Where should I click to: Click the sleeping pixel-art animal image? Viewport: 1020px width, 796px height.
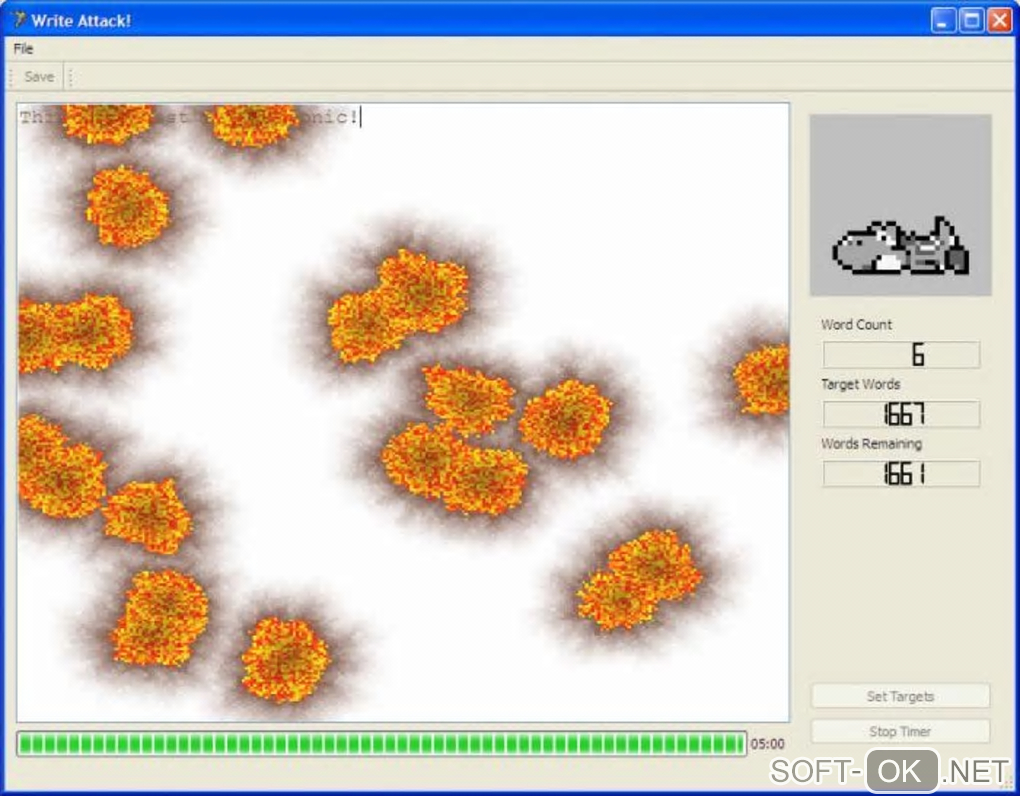tap(900, 206)
